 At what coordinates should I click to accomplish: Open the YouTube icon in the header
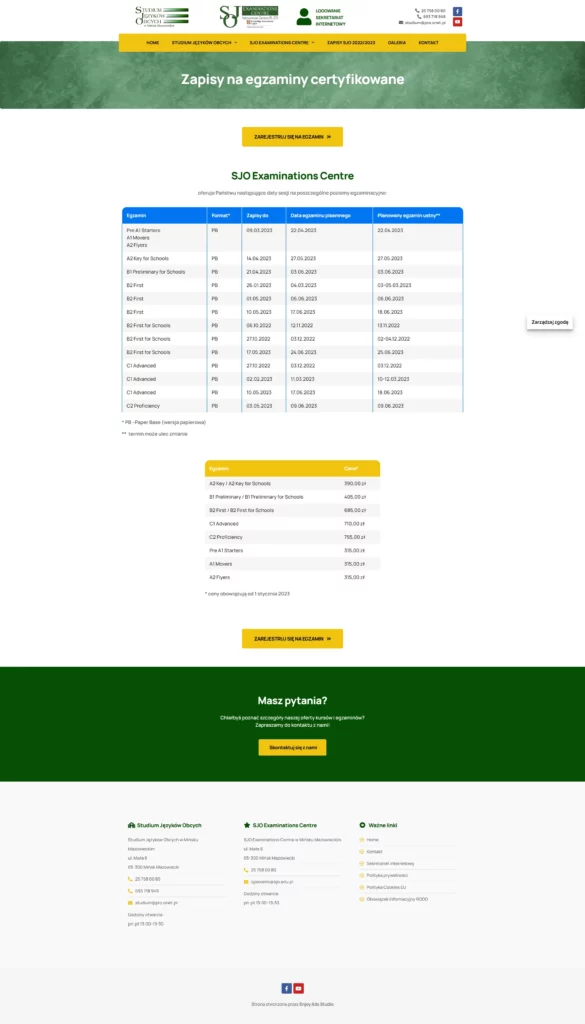(458, 22)
